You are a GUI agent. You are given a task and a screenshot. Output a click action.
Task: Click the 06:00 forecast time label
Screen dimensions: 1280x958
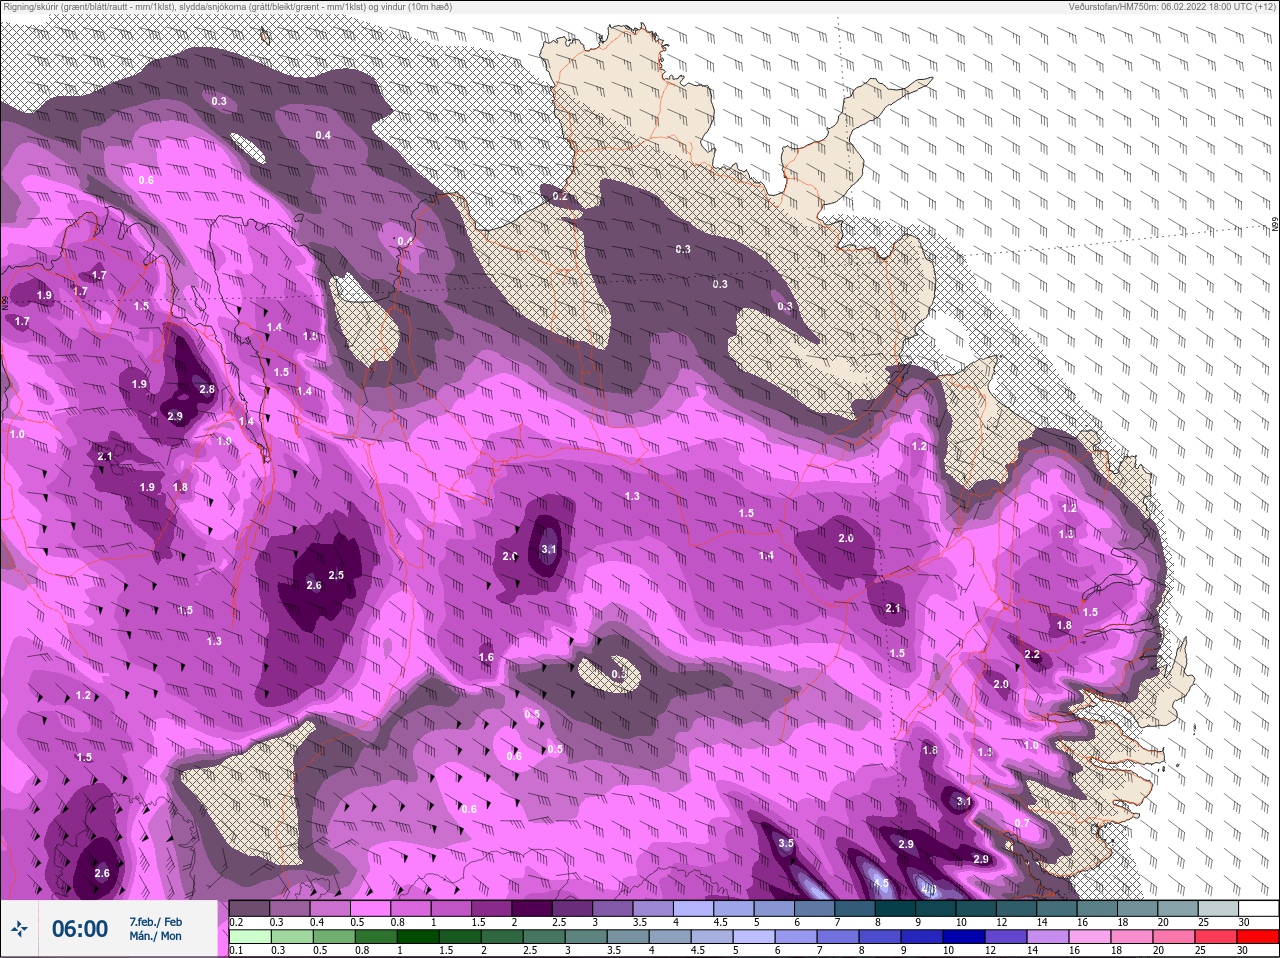80,929
